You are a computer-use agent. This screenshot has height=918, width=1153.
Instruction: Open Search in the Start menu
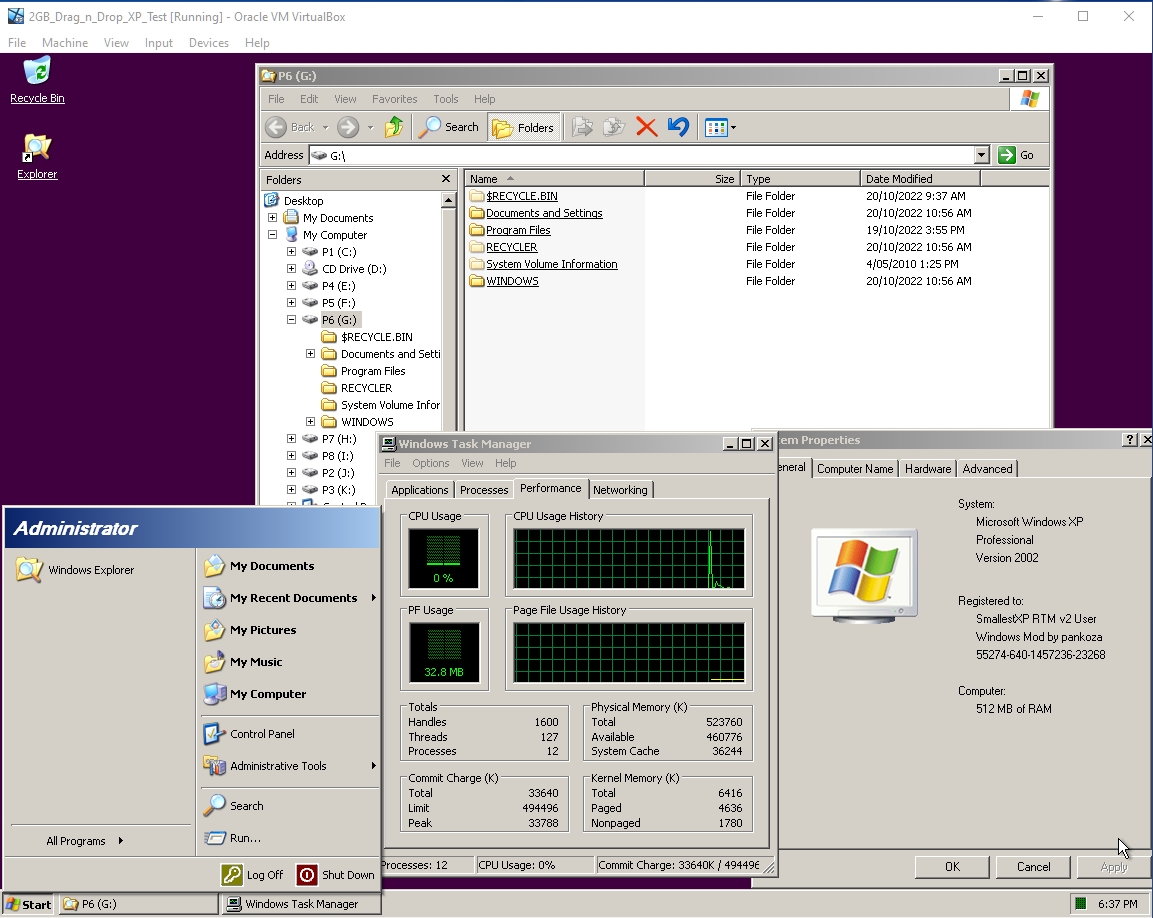pyautogui.click(x=234, y=806)
